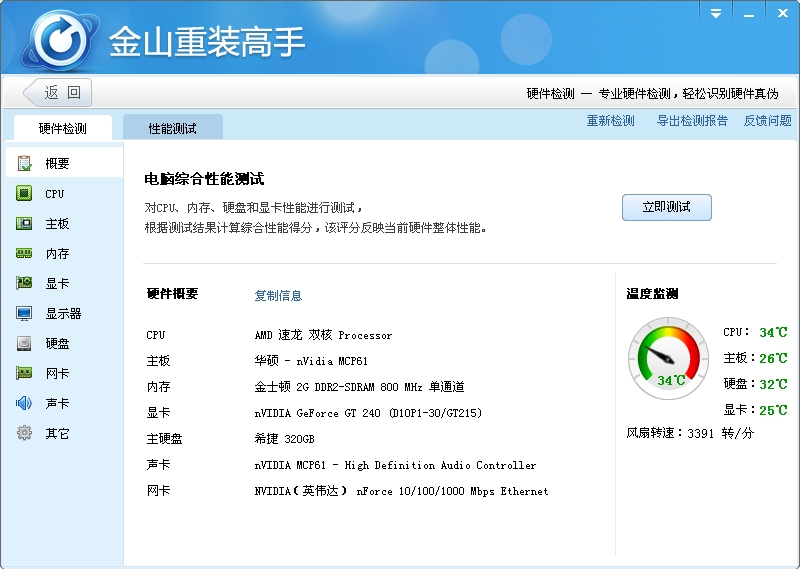Click the 重新检测 link

point(610,121)
